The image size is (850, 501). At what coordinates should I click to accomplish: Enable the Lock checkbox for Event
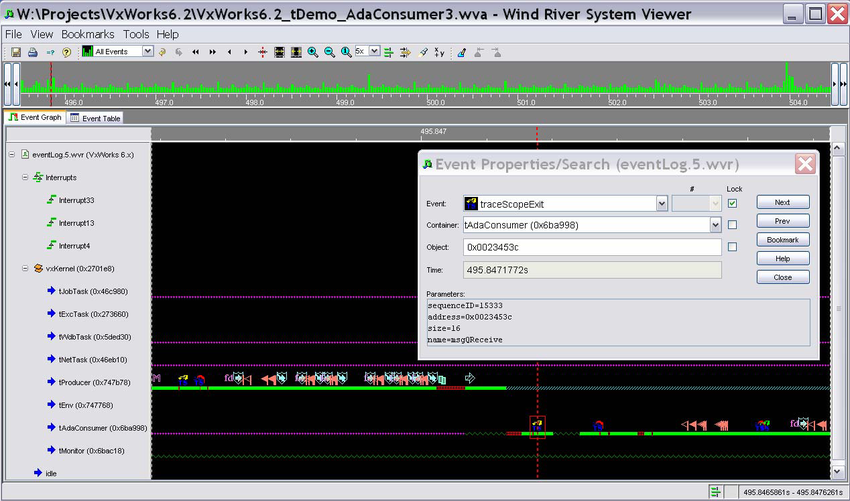[x=732, y=203]
